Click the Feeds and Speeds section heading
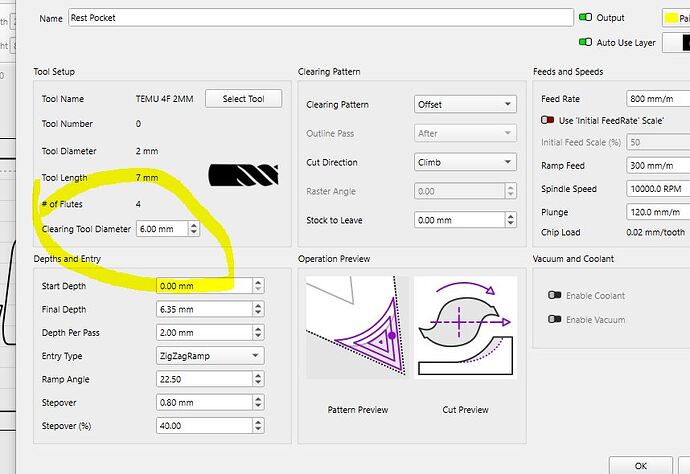 click(x=568, y=71)
